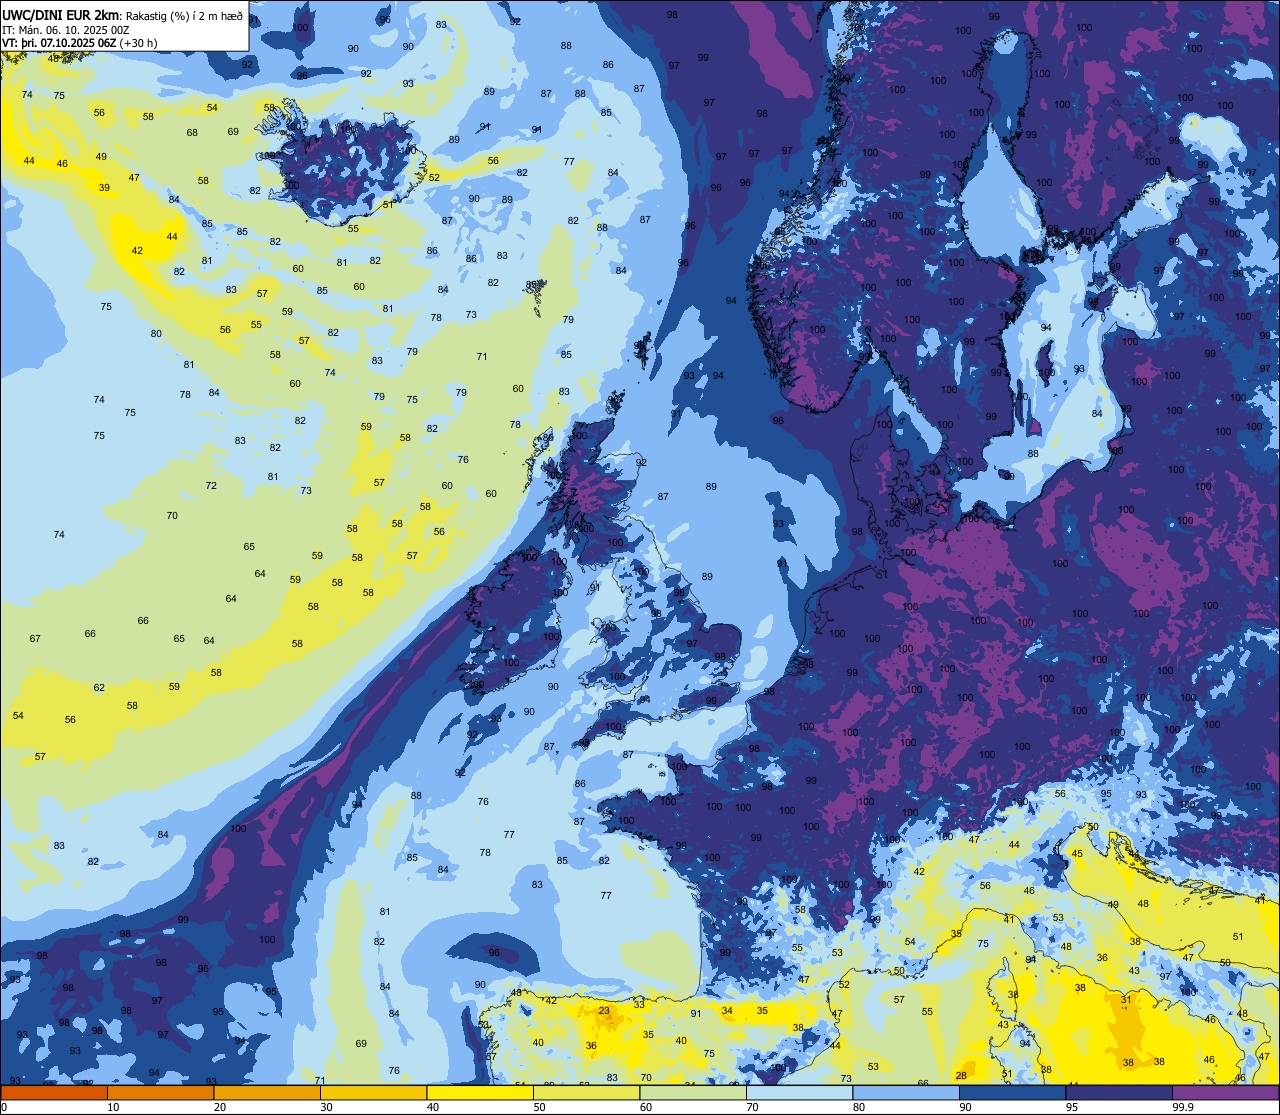The image size is (1280, 1115).
Task: Click the 60–70 pale green legend swatch
Action: point(693,1093)
